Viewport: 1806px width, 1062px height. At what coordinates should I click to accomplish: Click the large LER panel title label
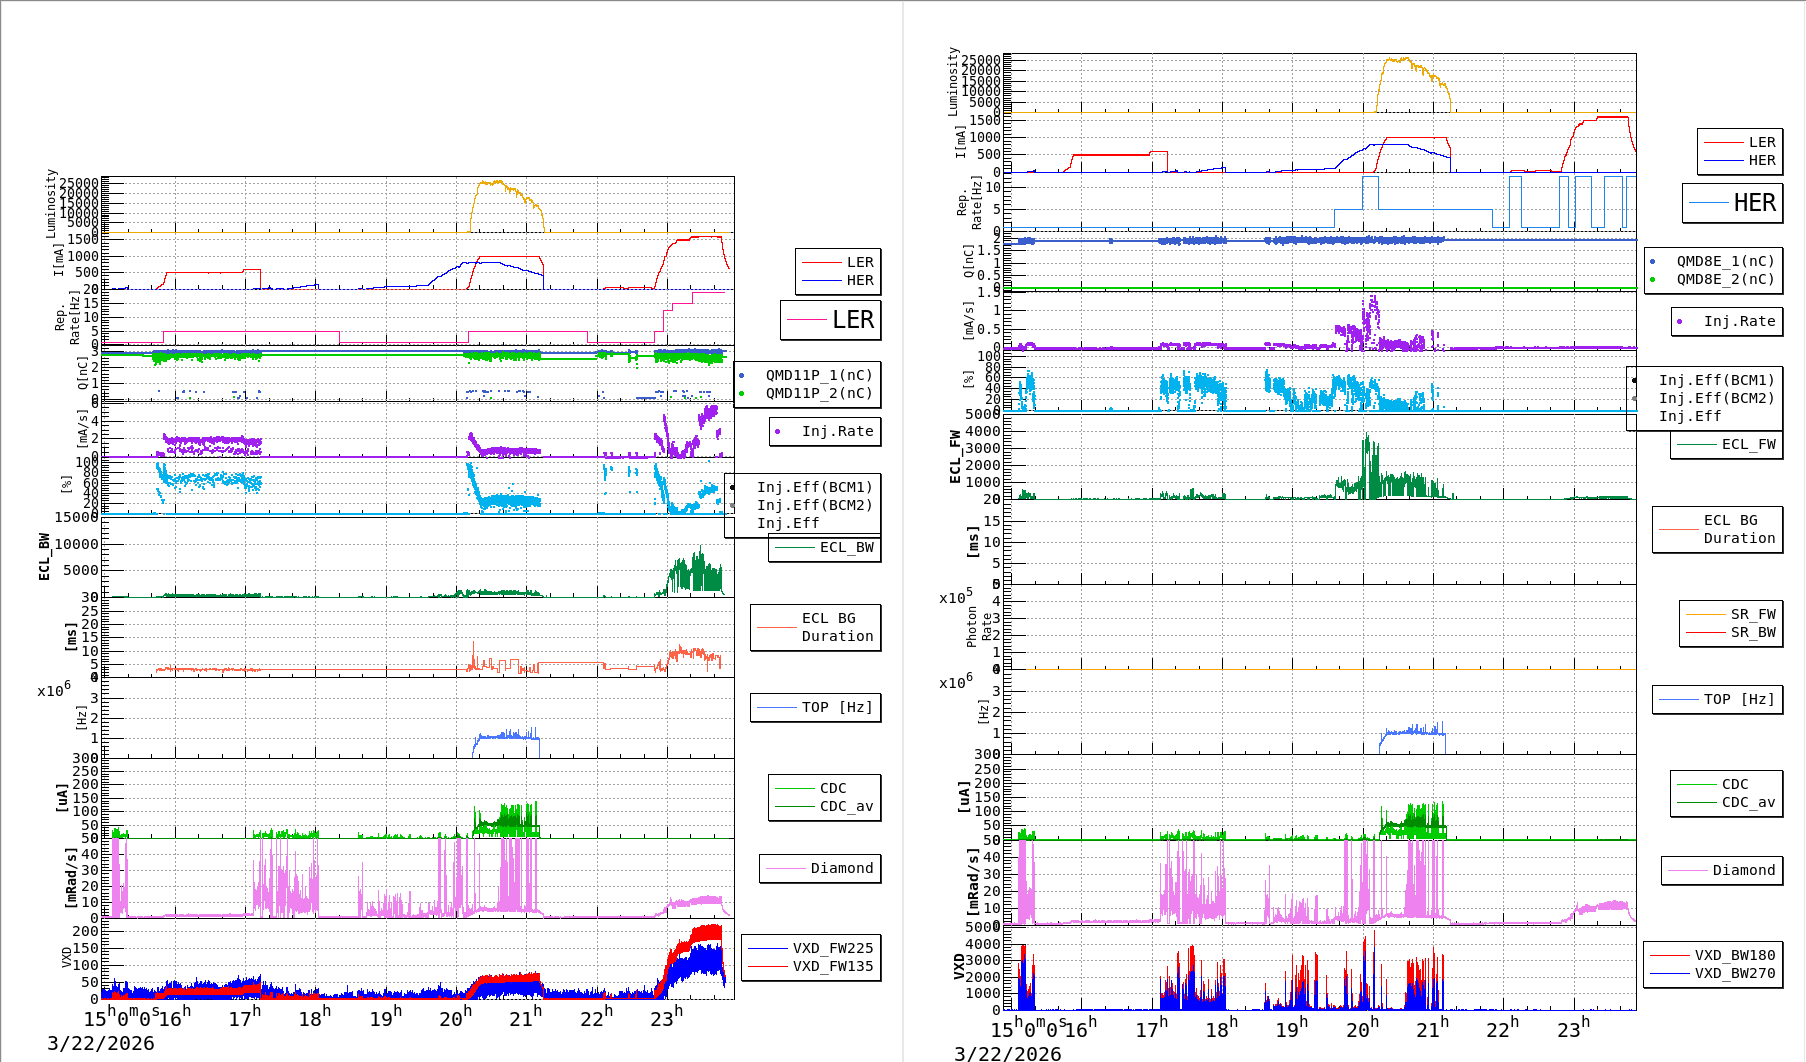click(x=852, y=320)
